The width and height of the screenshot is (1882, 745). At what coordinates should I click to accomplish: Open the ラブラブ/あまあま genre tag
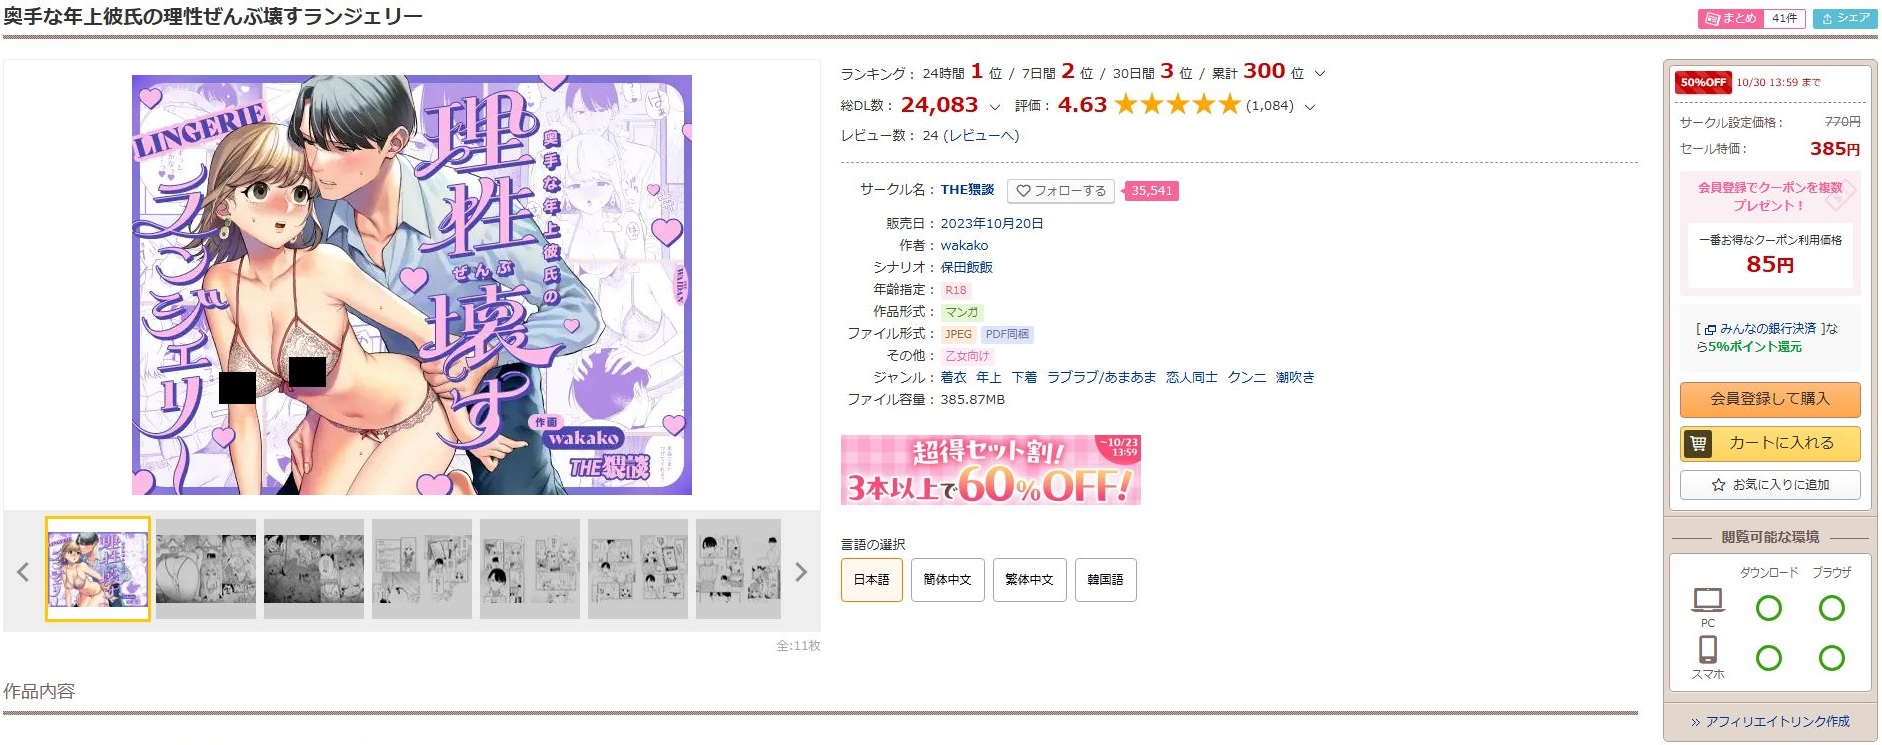pyautogui.click(x=1101, y=377)
